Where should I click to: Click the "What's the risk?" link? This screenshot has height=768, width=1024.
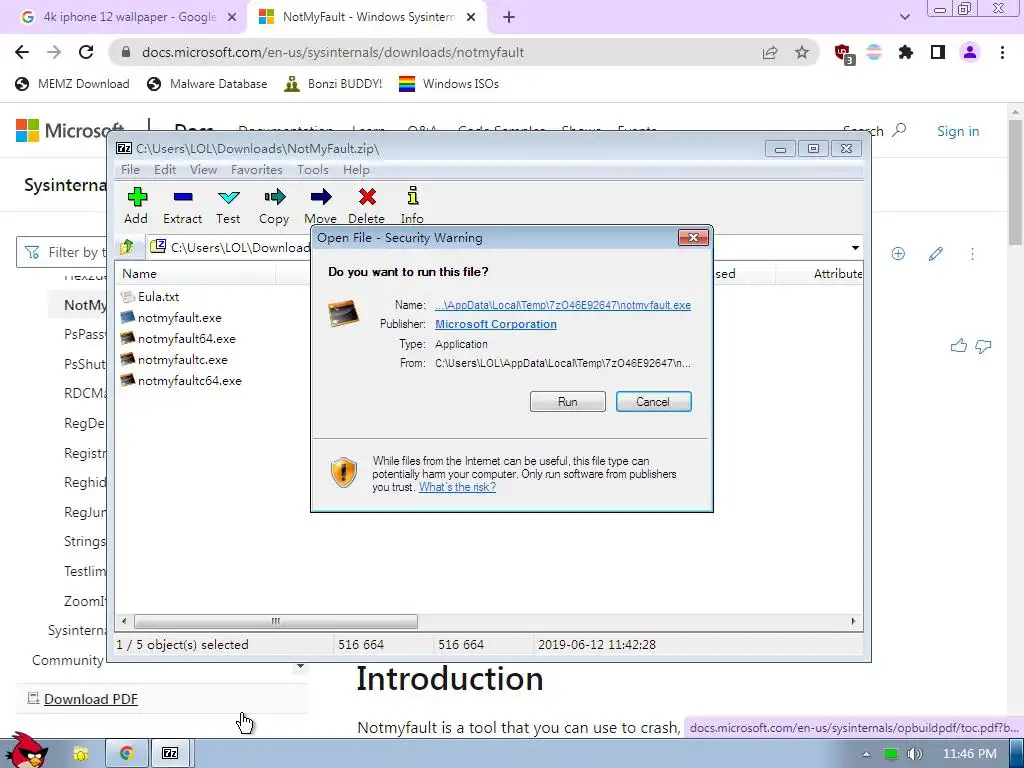point(457,487)
